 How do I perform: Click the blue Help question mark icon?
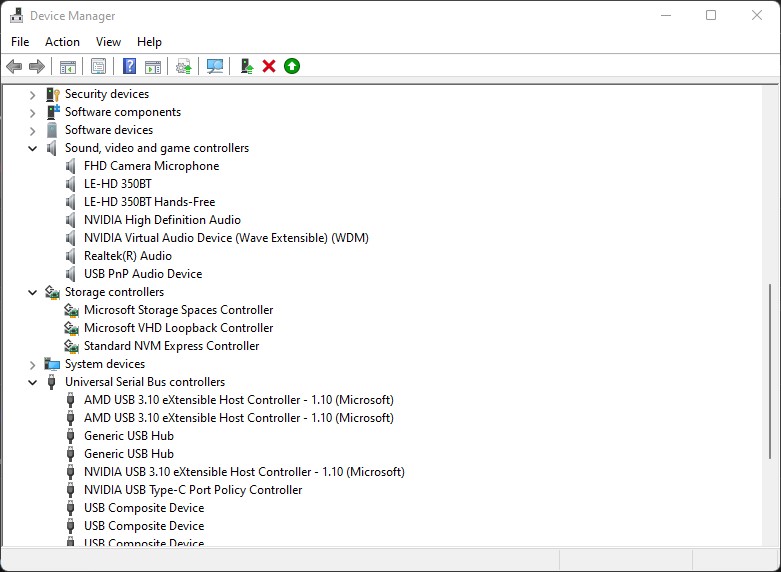(x=129, y=66)
